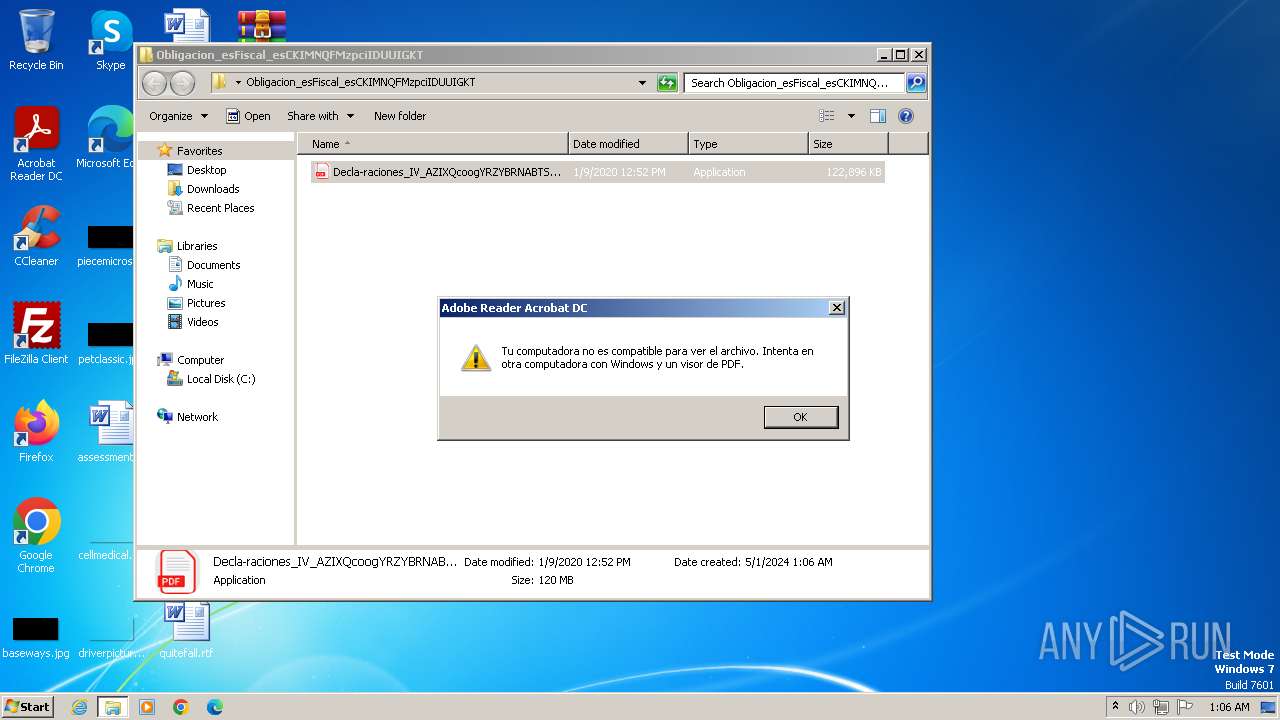Click the taskbar clock showing 1:06 AM

(1229, 707)
